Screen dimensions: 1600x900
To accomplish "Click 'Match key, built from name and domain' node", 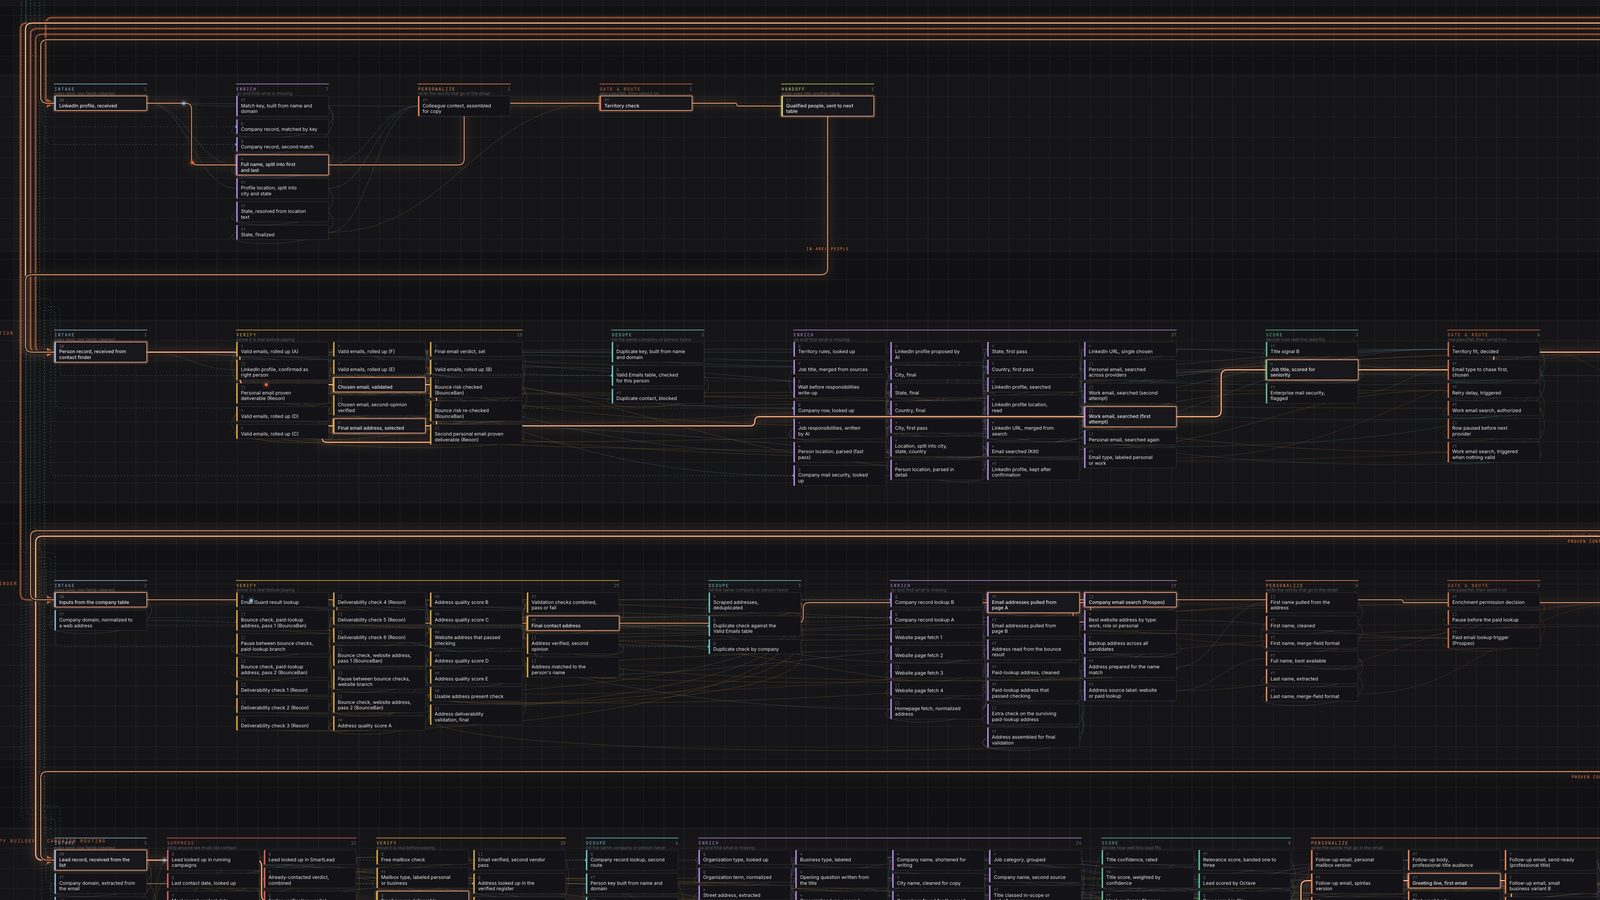I will pos(283,106).
